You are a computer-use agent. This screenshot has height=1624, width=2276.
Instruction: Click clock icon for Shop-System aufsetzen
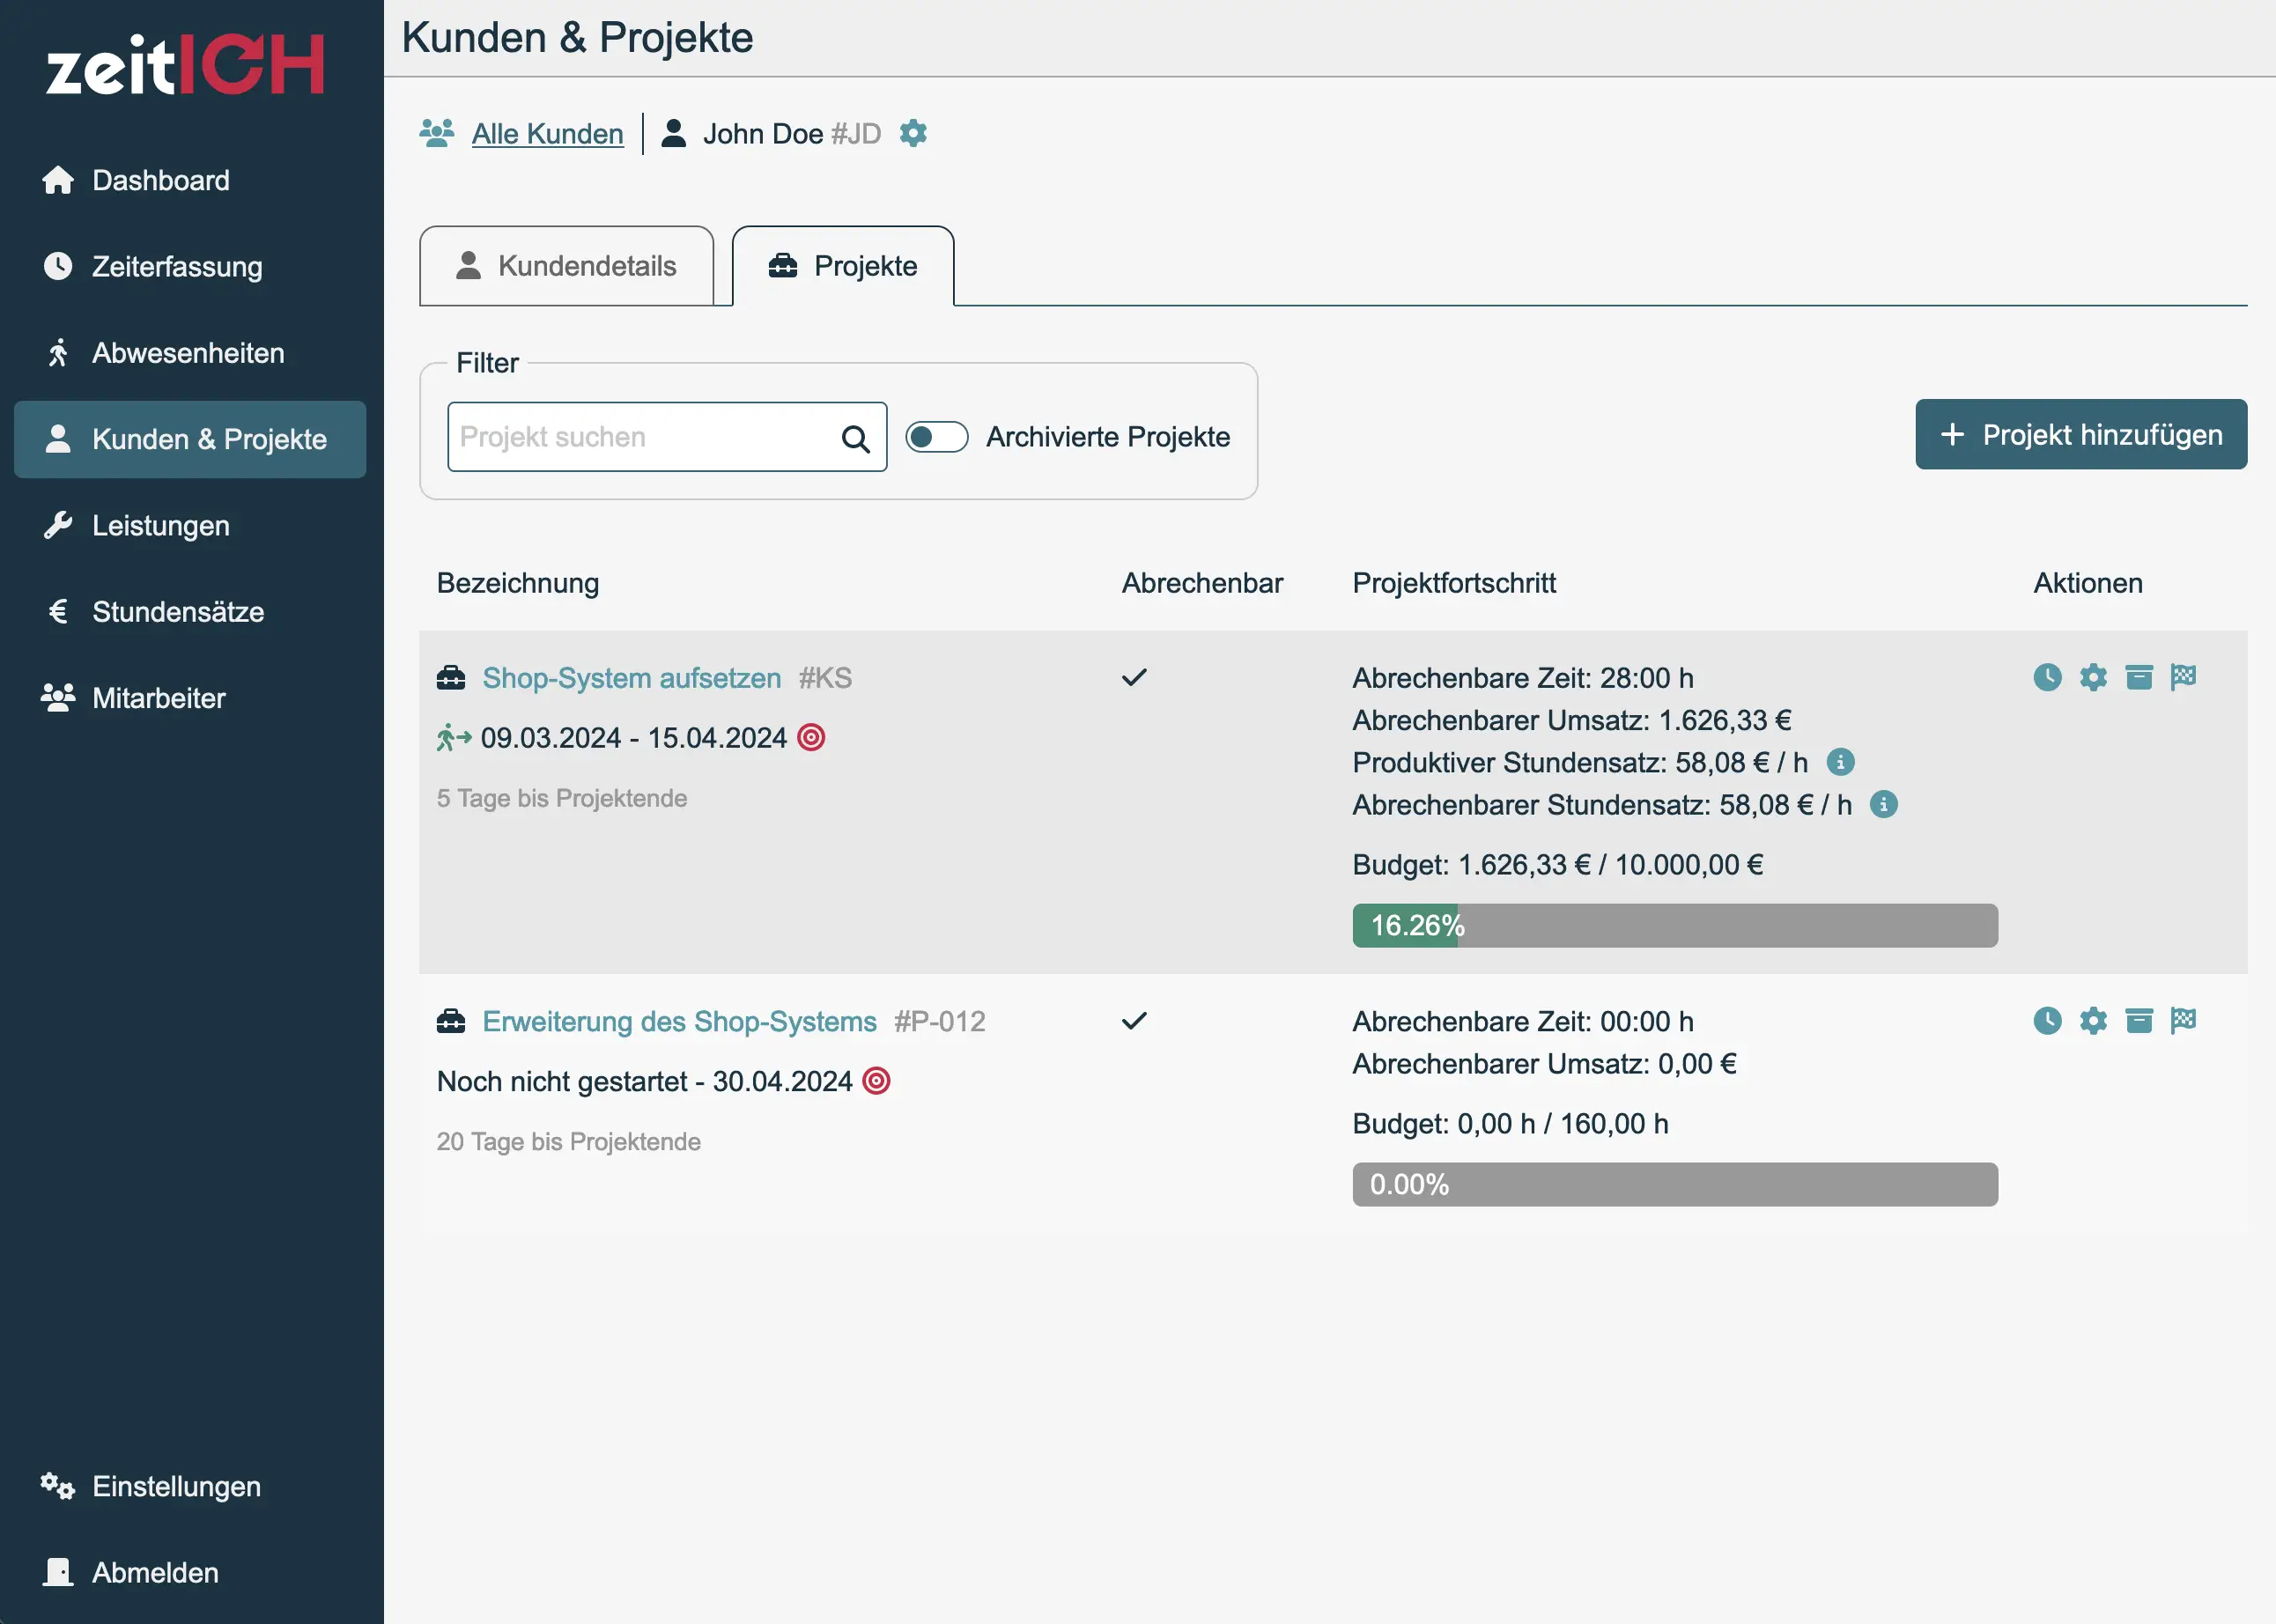point(2048,677)
